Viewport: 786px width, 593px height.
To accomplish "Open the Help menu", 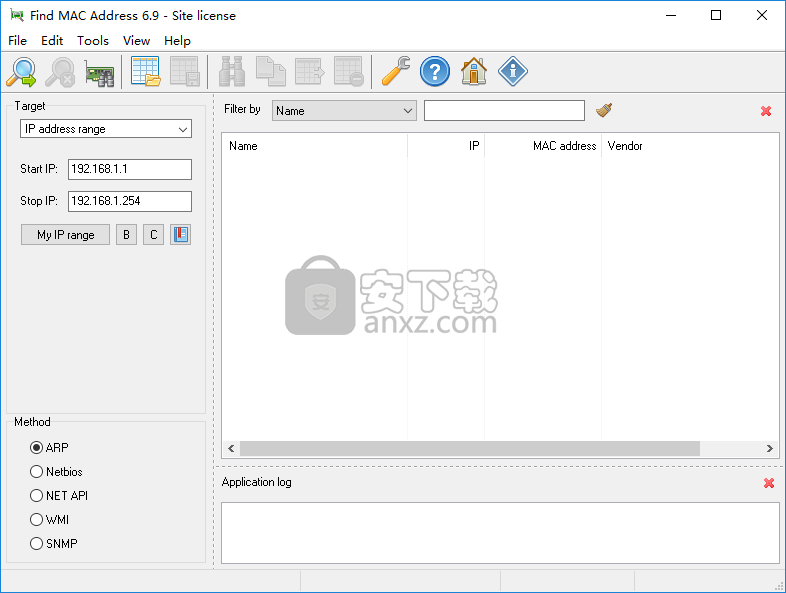I will pyautogui.click(x=177, y=41).
